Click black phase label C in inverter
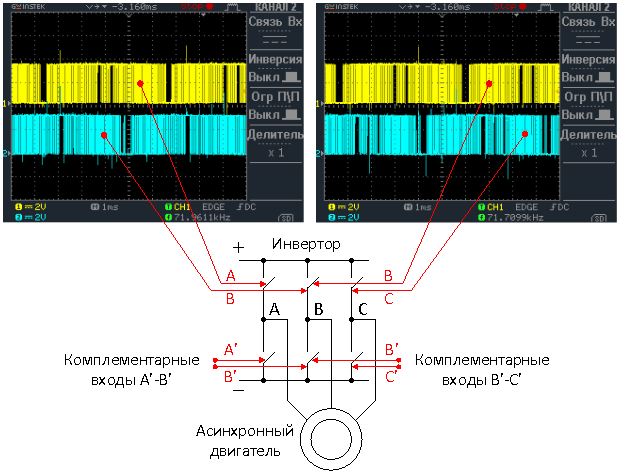621x473 pixels. click(x=363, y=309)
